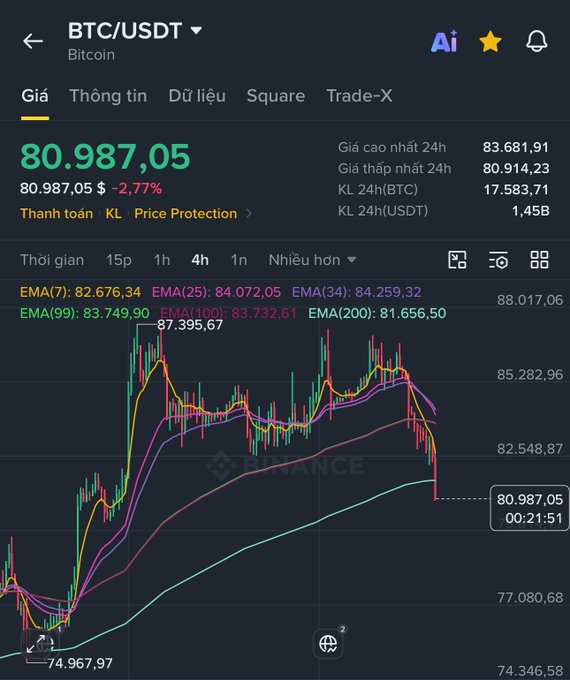This screenshot has height=680, width=570.
Task: Tap the 24h low value 80.914,23
Action: point(516,168)
